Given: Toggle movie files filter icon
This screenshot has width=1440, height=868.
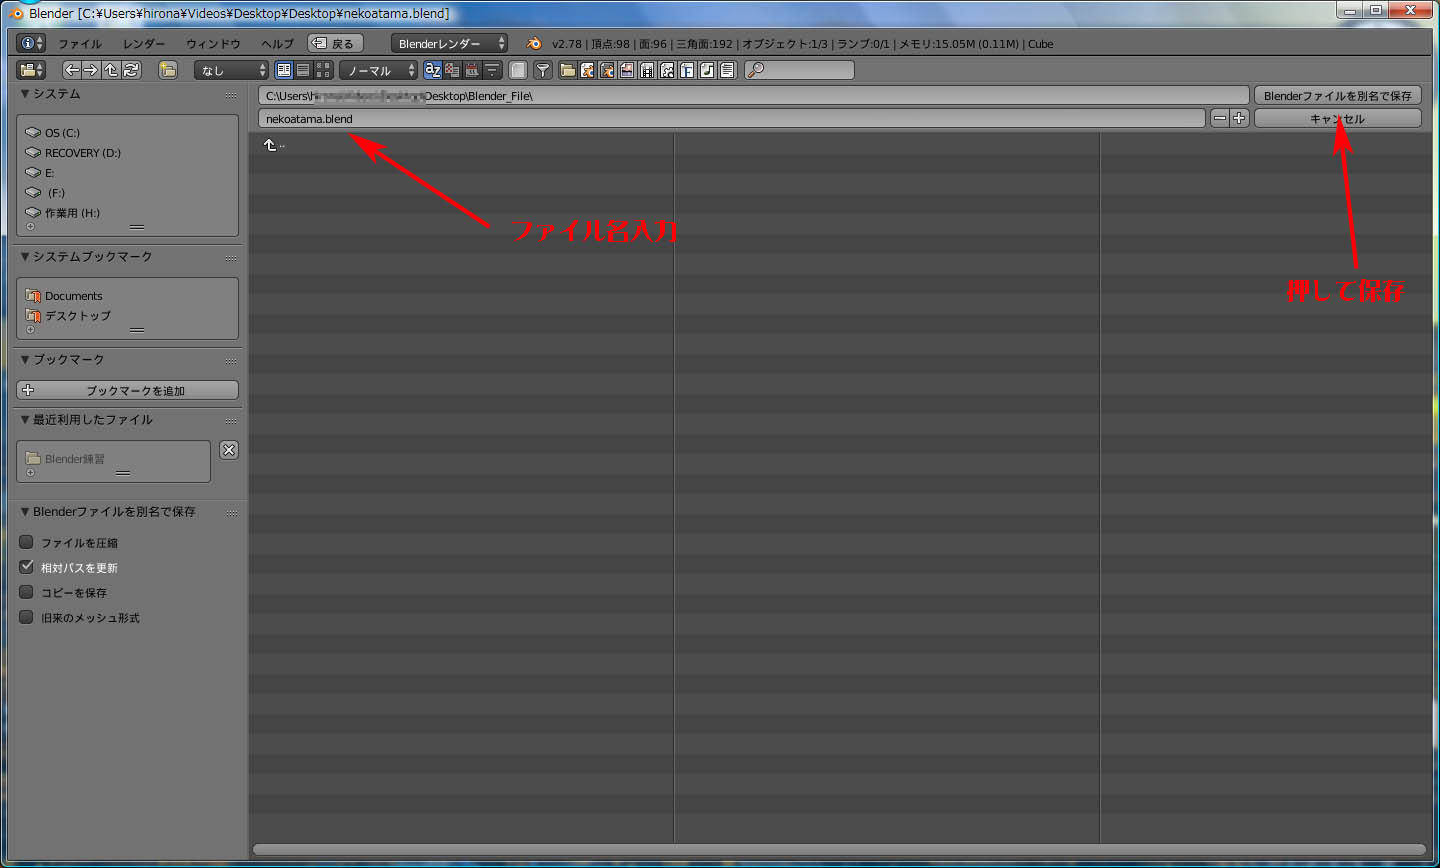Looking at the screenshot, I should [647, 70].
